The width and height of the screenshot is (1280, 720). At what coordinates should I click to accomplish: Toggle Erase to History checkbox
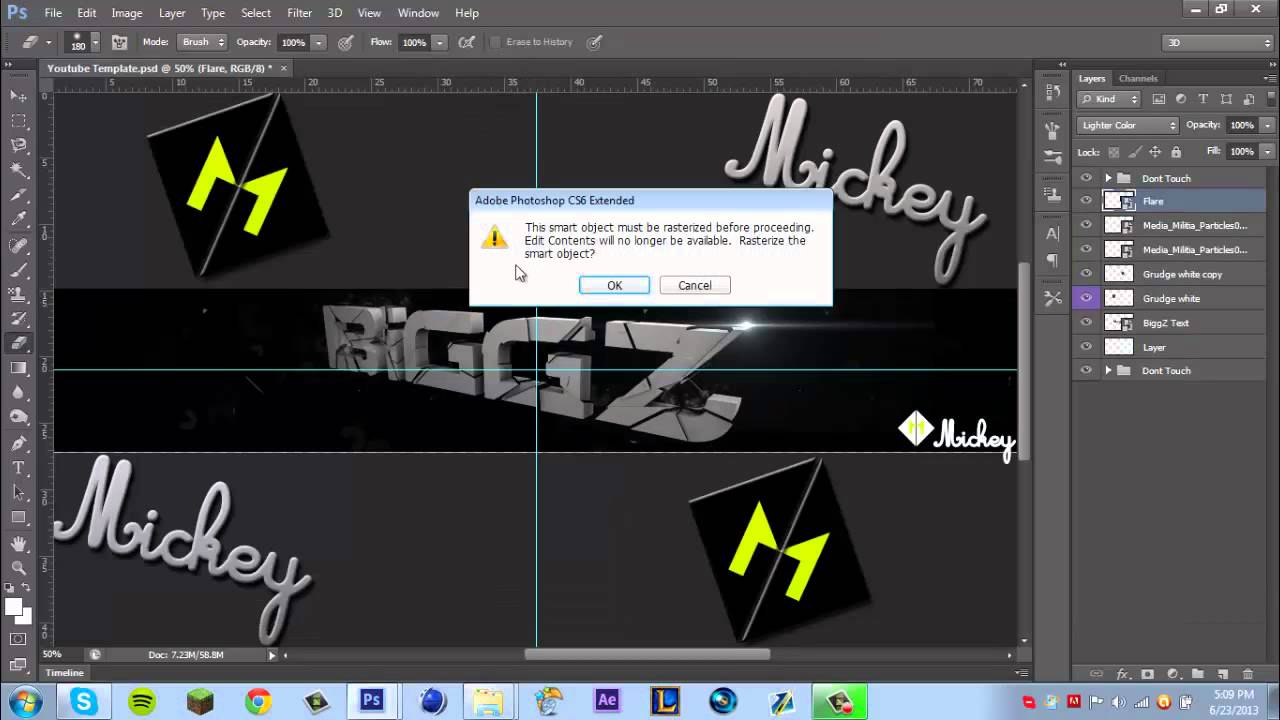495,42
